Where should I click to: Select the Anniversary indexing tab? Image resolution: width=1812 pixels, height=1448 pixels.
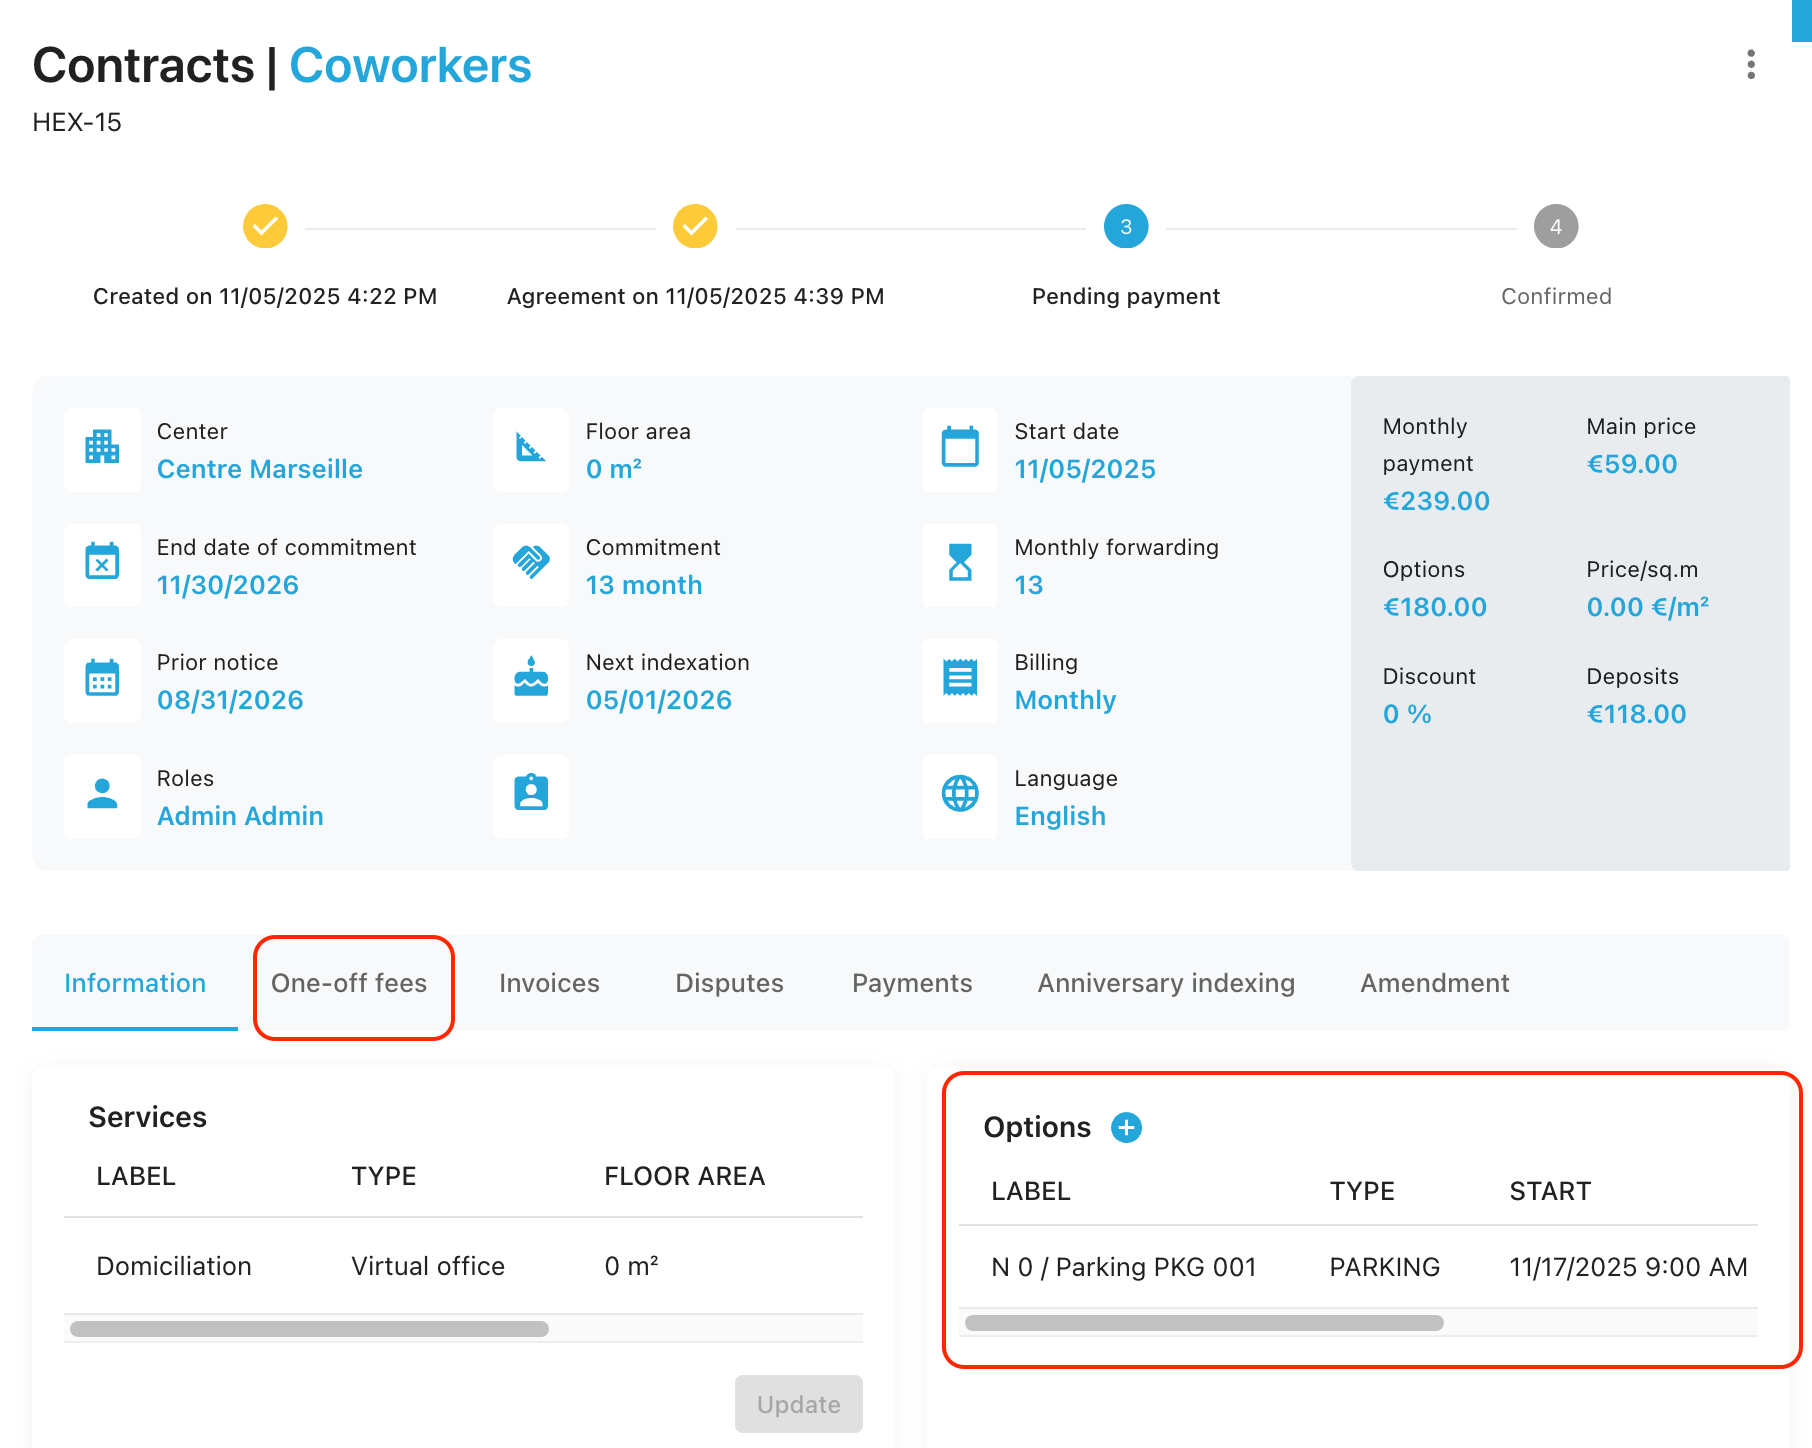(x=1166, y=984)
